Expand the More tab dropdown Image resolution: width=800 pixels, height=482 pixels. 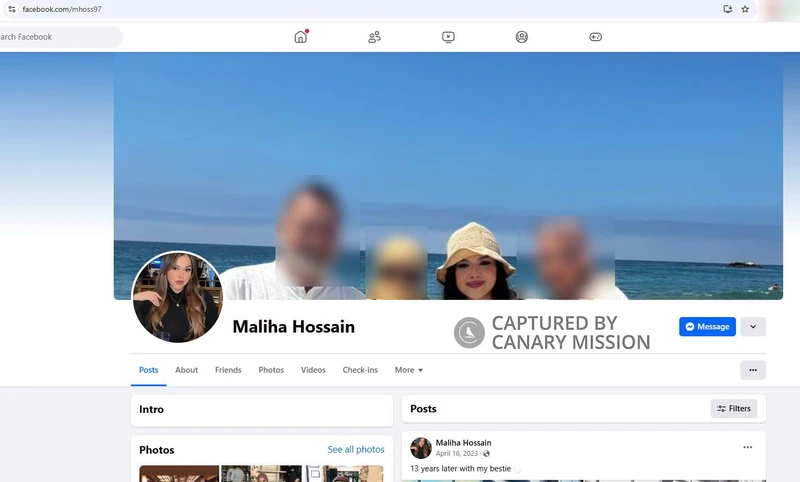(409, 370)
